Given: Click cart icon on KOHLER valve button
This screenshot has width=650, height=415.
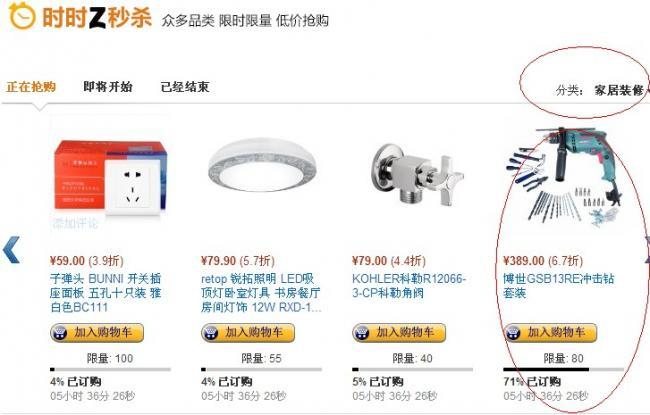Looking at the screenshot, I should [361, 333].
